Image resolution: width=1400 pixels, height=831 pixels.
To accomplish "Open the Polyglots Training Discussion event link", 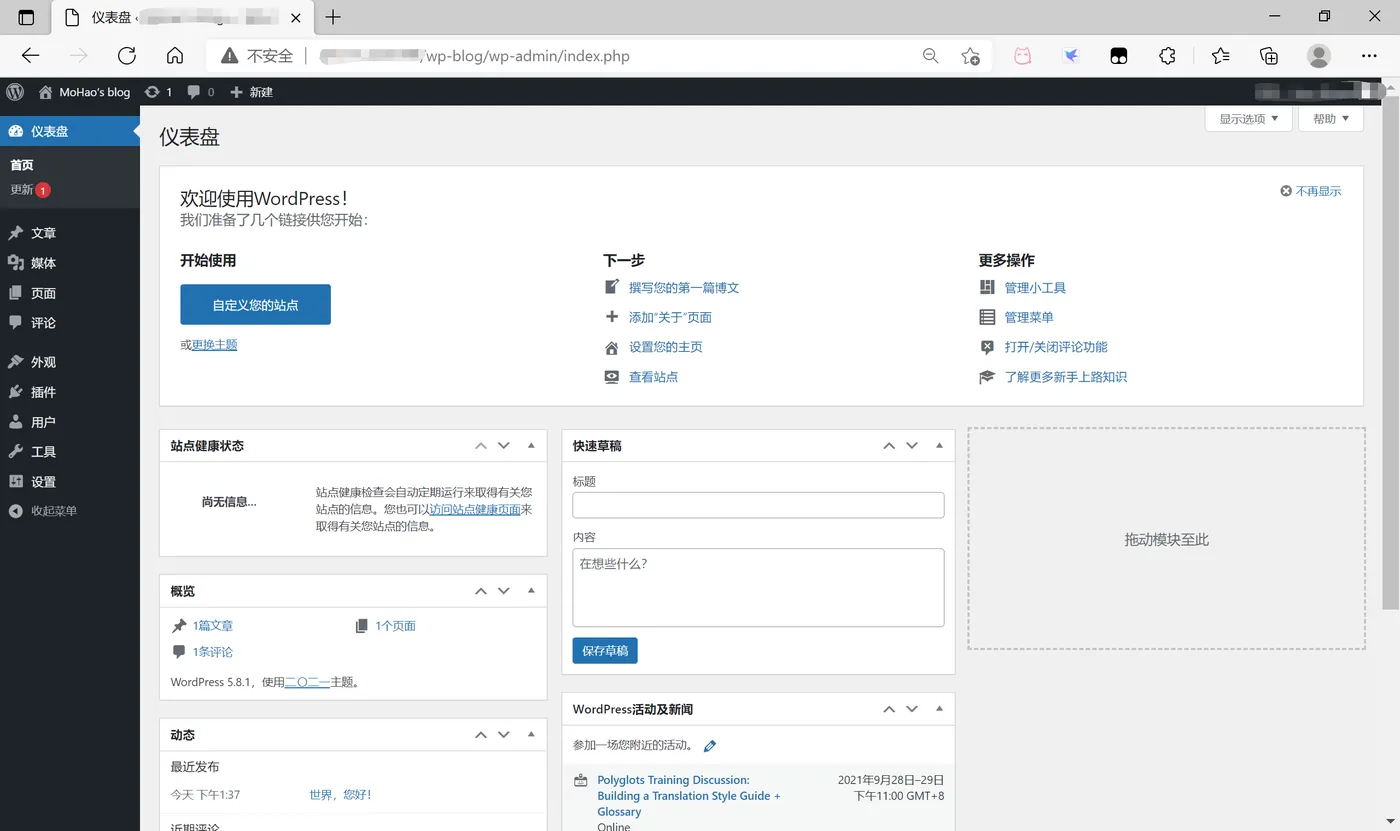I will (x=689, y=796).
